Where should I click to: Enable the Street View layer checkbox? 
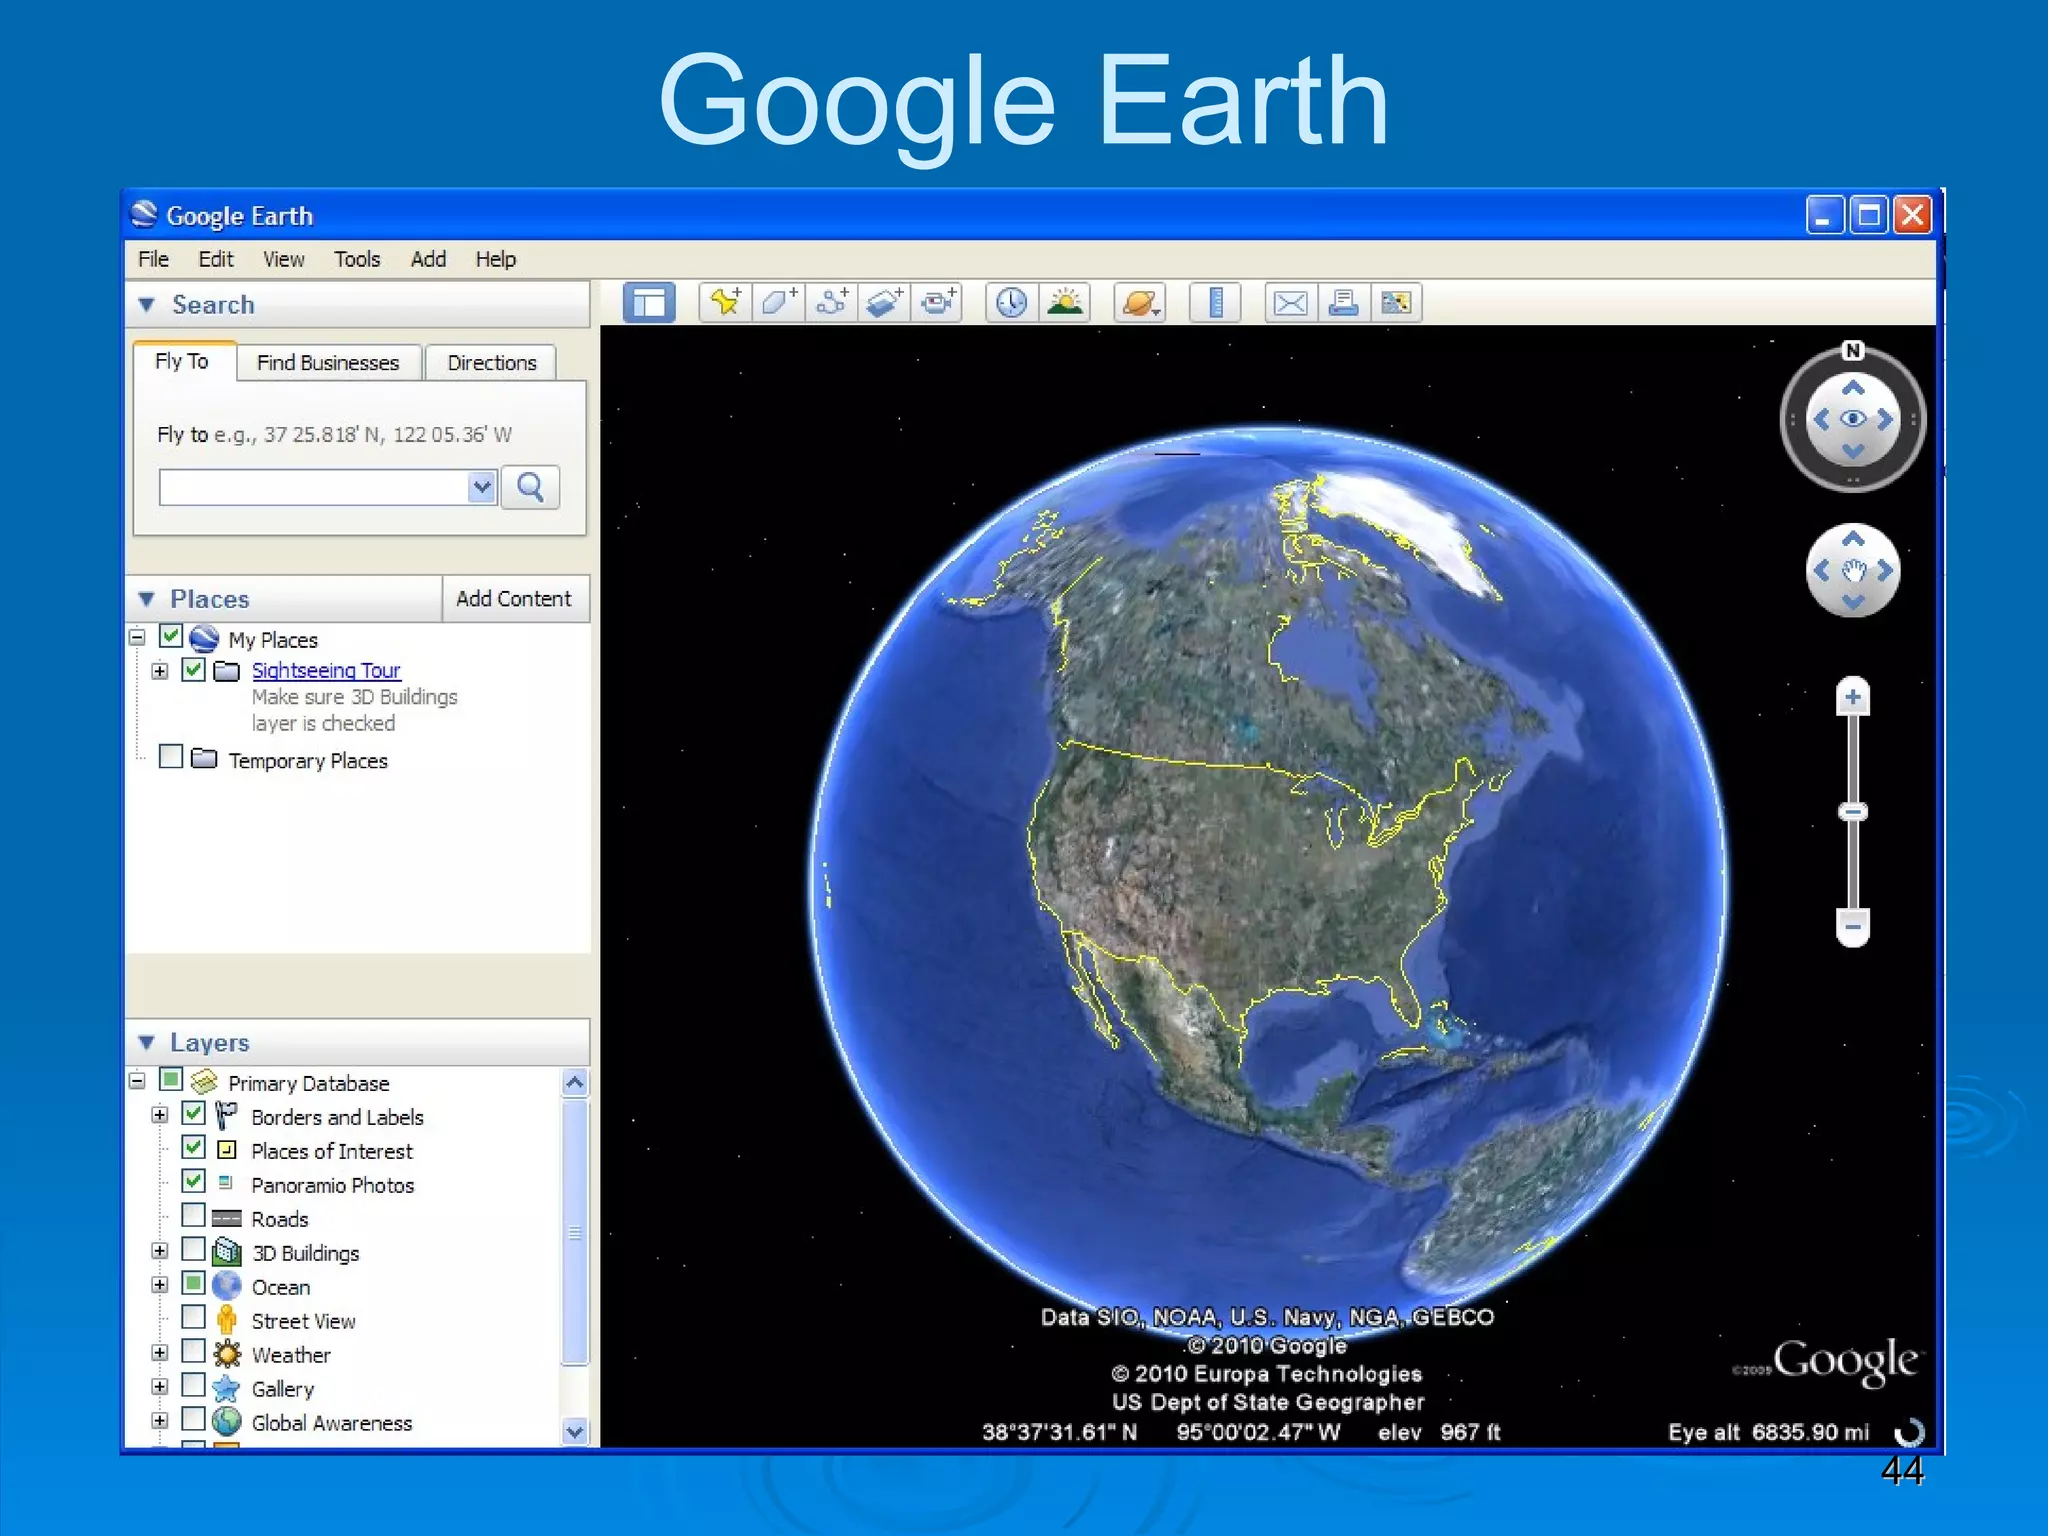[194, 1318]
